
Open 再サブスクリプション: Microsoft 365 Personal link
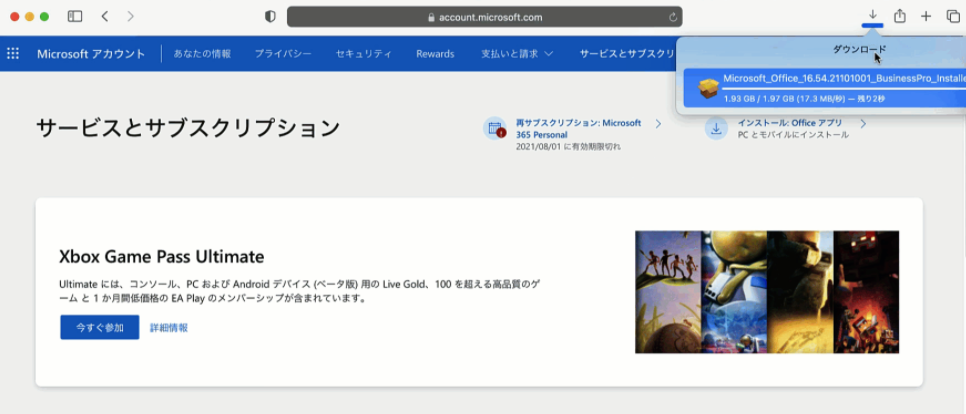tap(578, 129)
